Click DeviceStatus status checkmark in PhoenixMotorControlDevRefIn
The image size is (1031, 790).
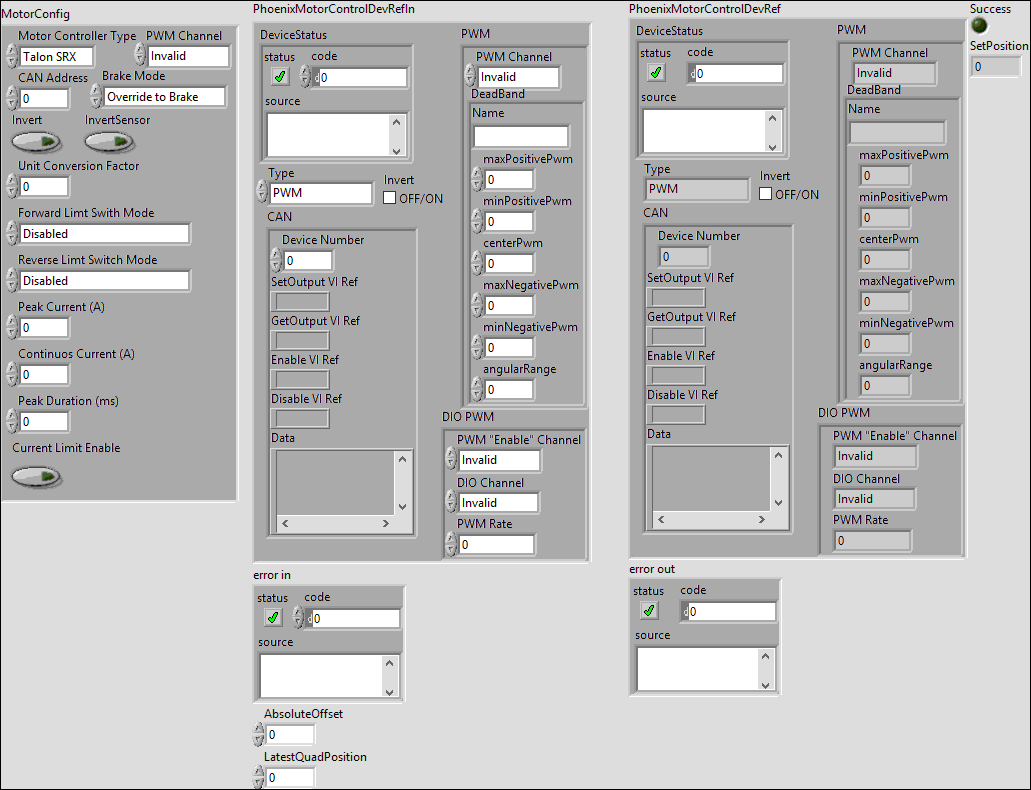pyautogui.click(x=280, y=77)
